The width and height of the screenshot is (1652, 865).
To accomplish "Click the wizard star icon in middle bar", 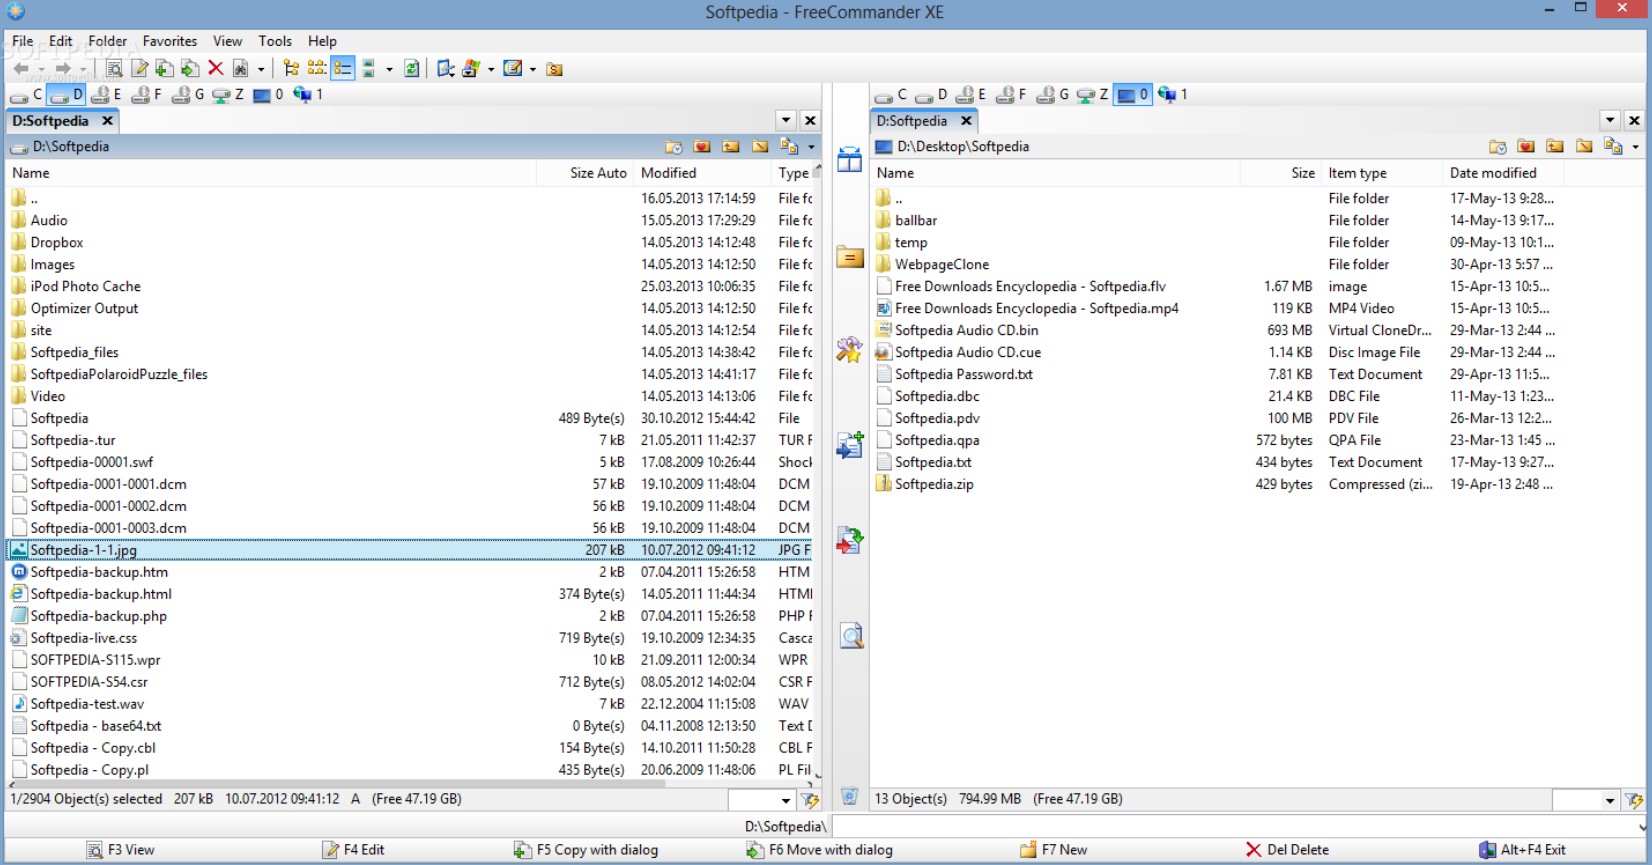I will [x=849, y=349].
